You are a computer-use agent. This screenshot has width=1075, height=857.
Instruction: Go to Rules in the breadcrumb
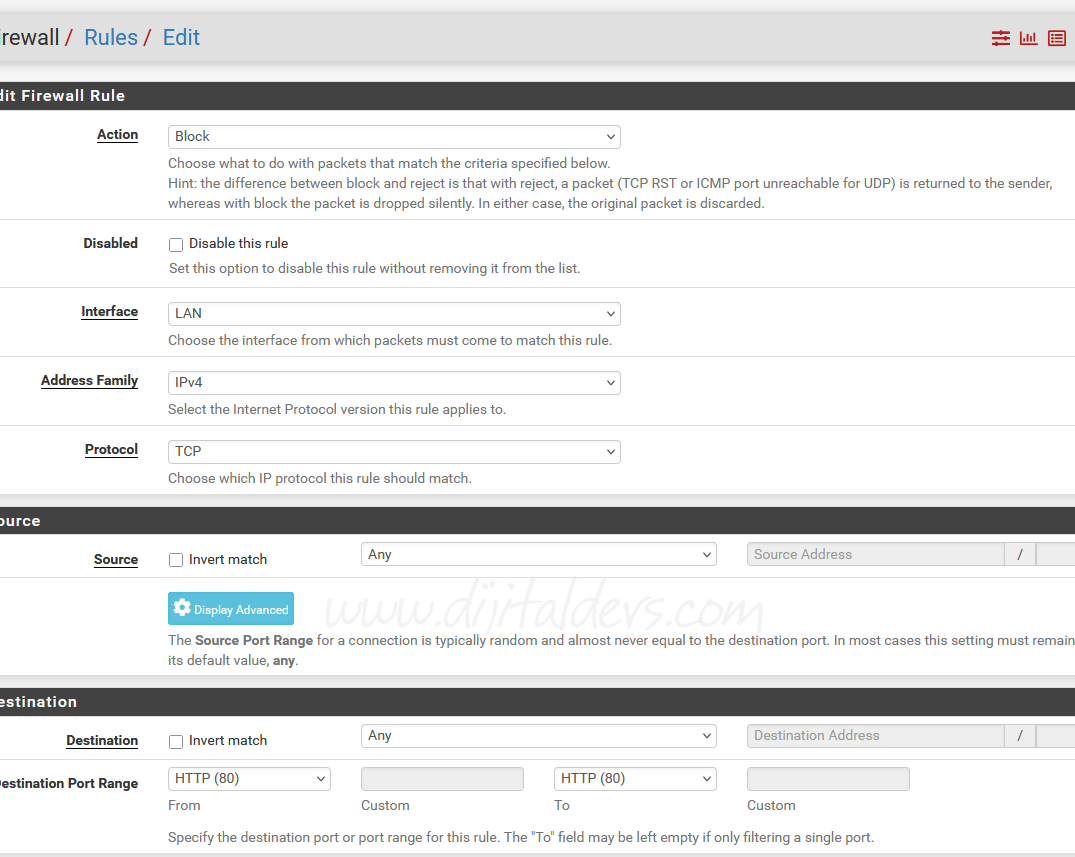[110, 38]
